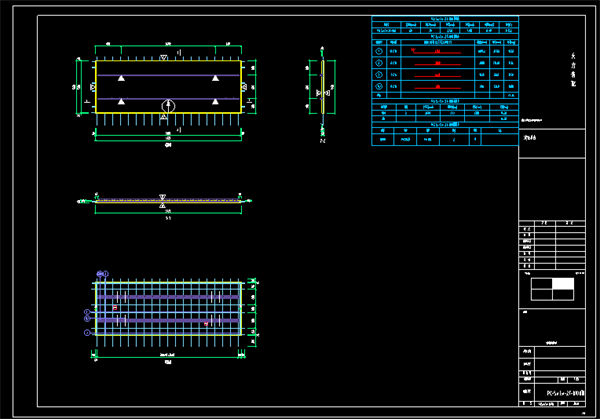Select the triangle marker on plan's left edge
The width and height of the screenshot is (600, 419).
92,87
